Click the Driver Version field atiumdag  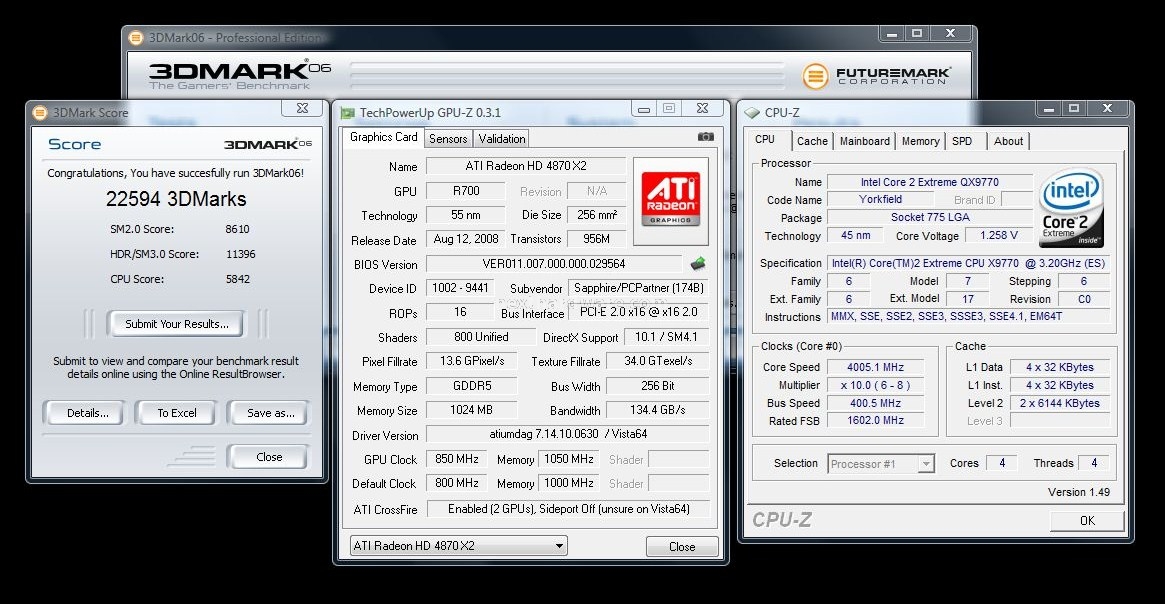(568, 434)
